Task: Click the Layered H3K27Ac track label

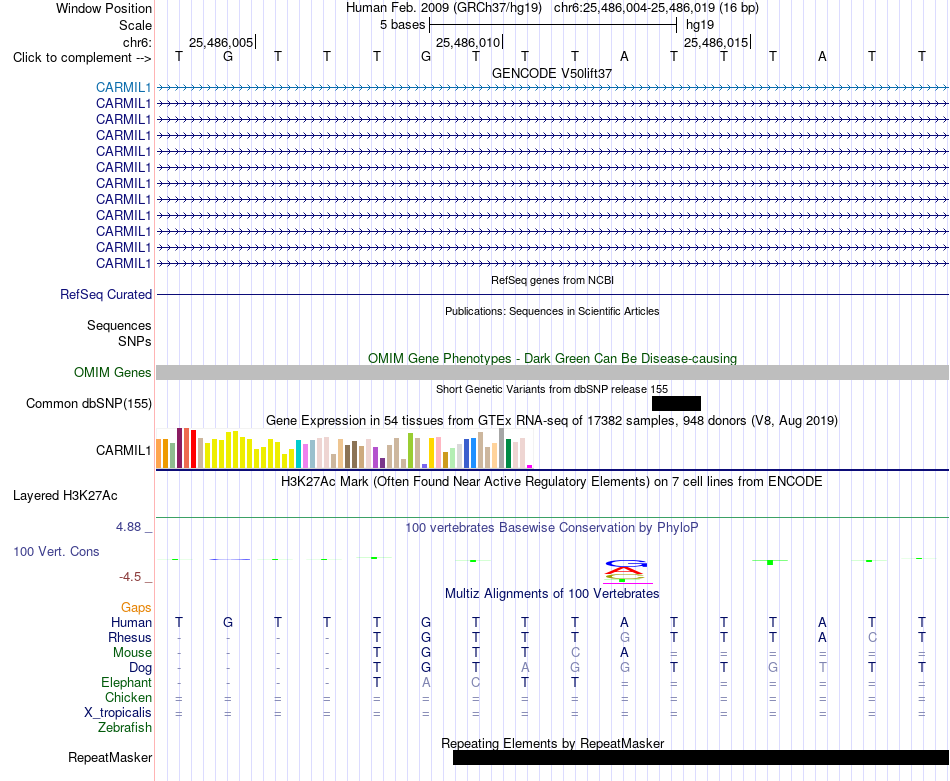Action: tap(65, 496)
